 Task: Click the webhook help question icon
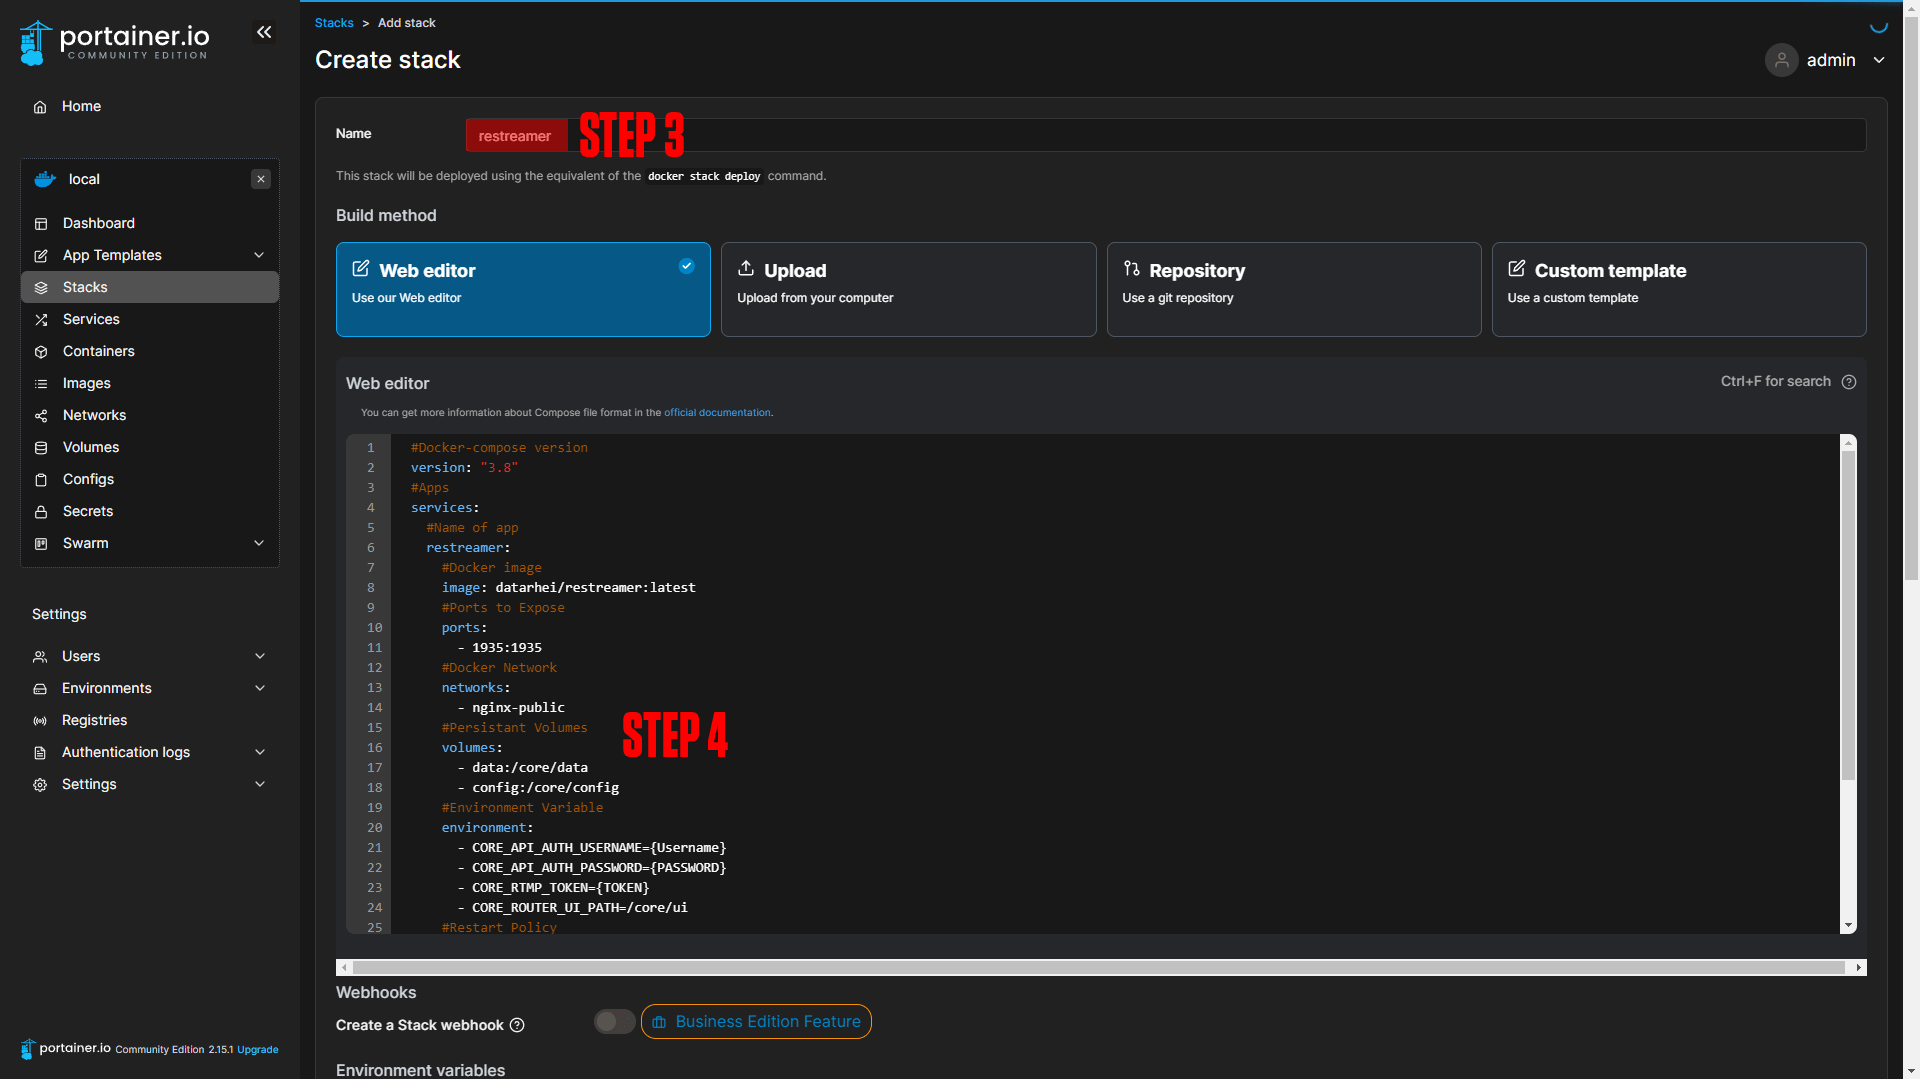(517, 1025)
